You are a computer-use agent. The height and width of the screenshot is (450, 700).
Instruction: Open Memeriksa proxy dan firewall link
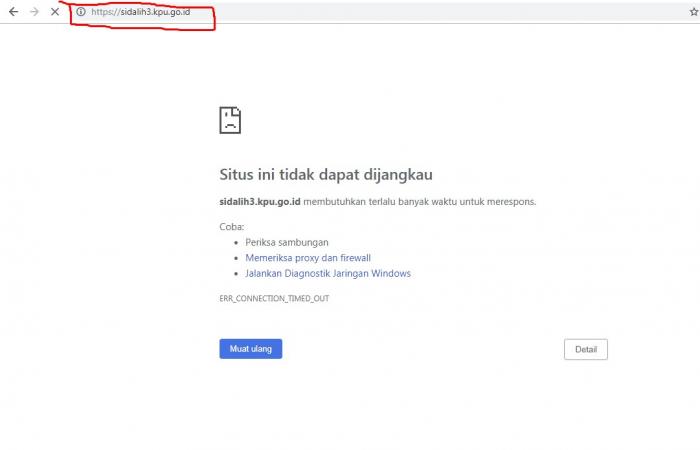click(x=308, y=257)
